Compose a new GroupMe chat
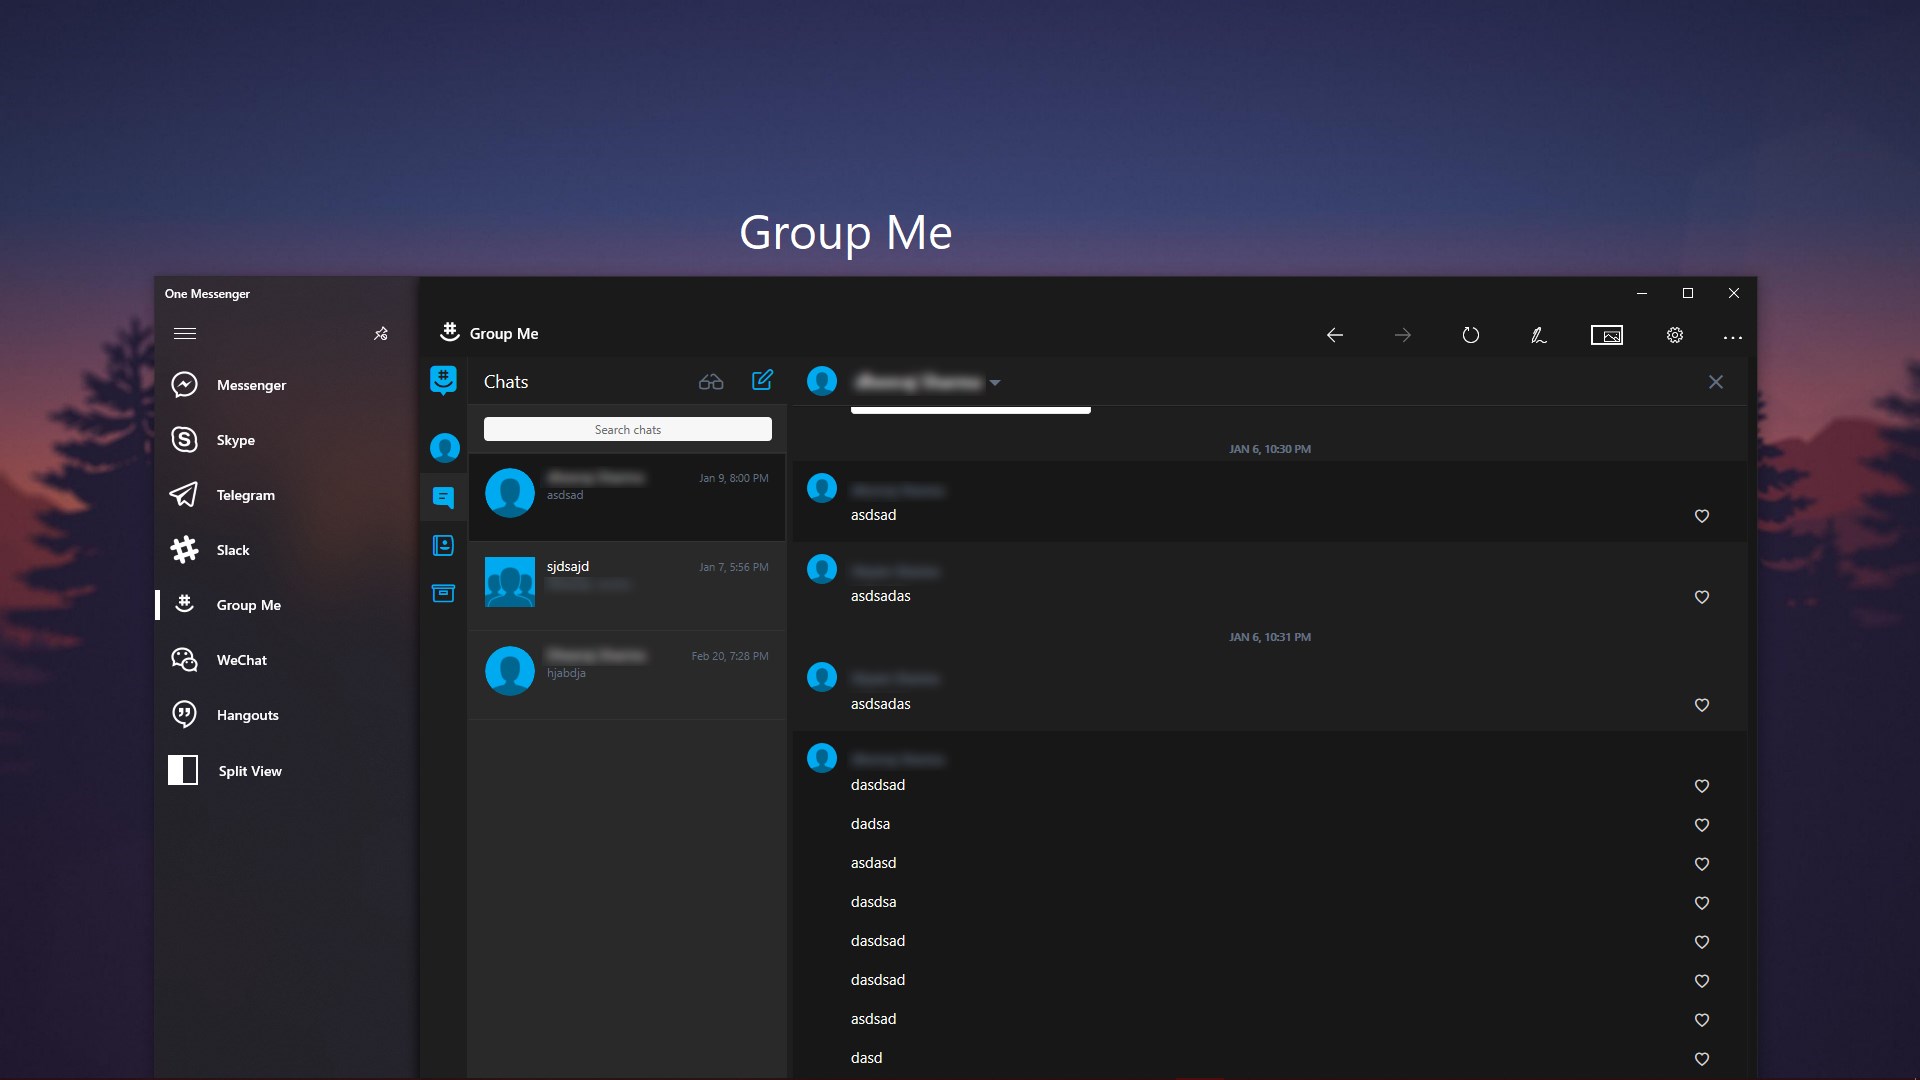This screenshot has width=1920, height=1080. [x=762, y=381]
